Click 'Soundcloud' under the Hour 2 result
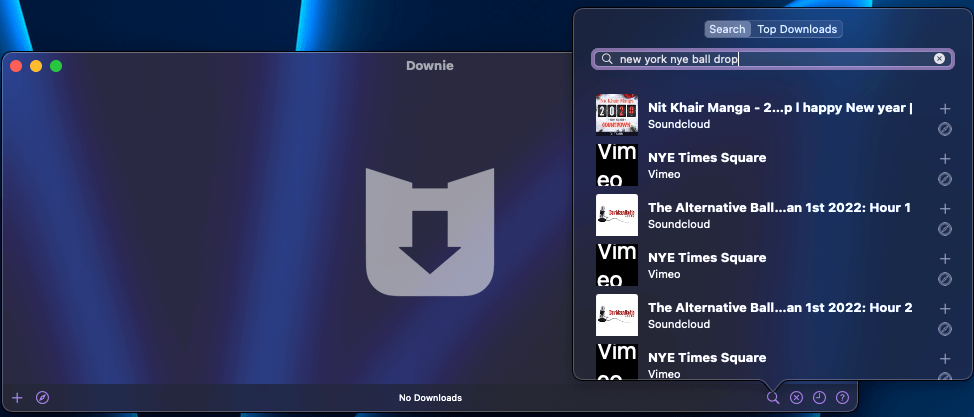 [x=679, y=324]
